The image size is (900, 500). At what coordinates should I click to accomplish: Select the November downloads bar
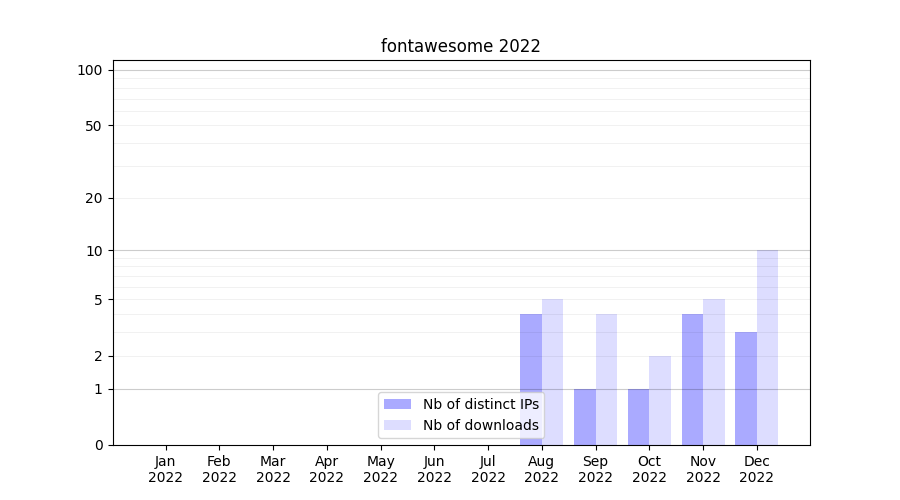point(714,372)
